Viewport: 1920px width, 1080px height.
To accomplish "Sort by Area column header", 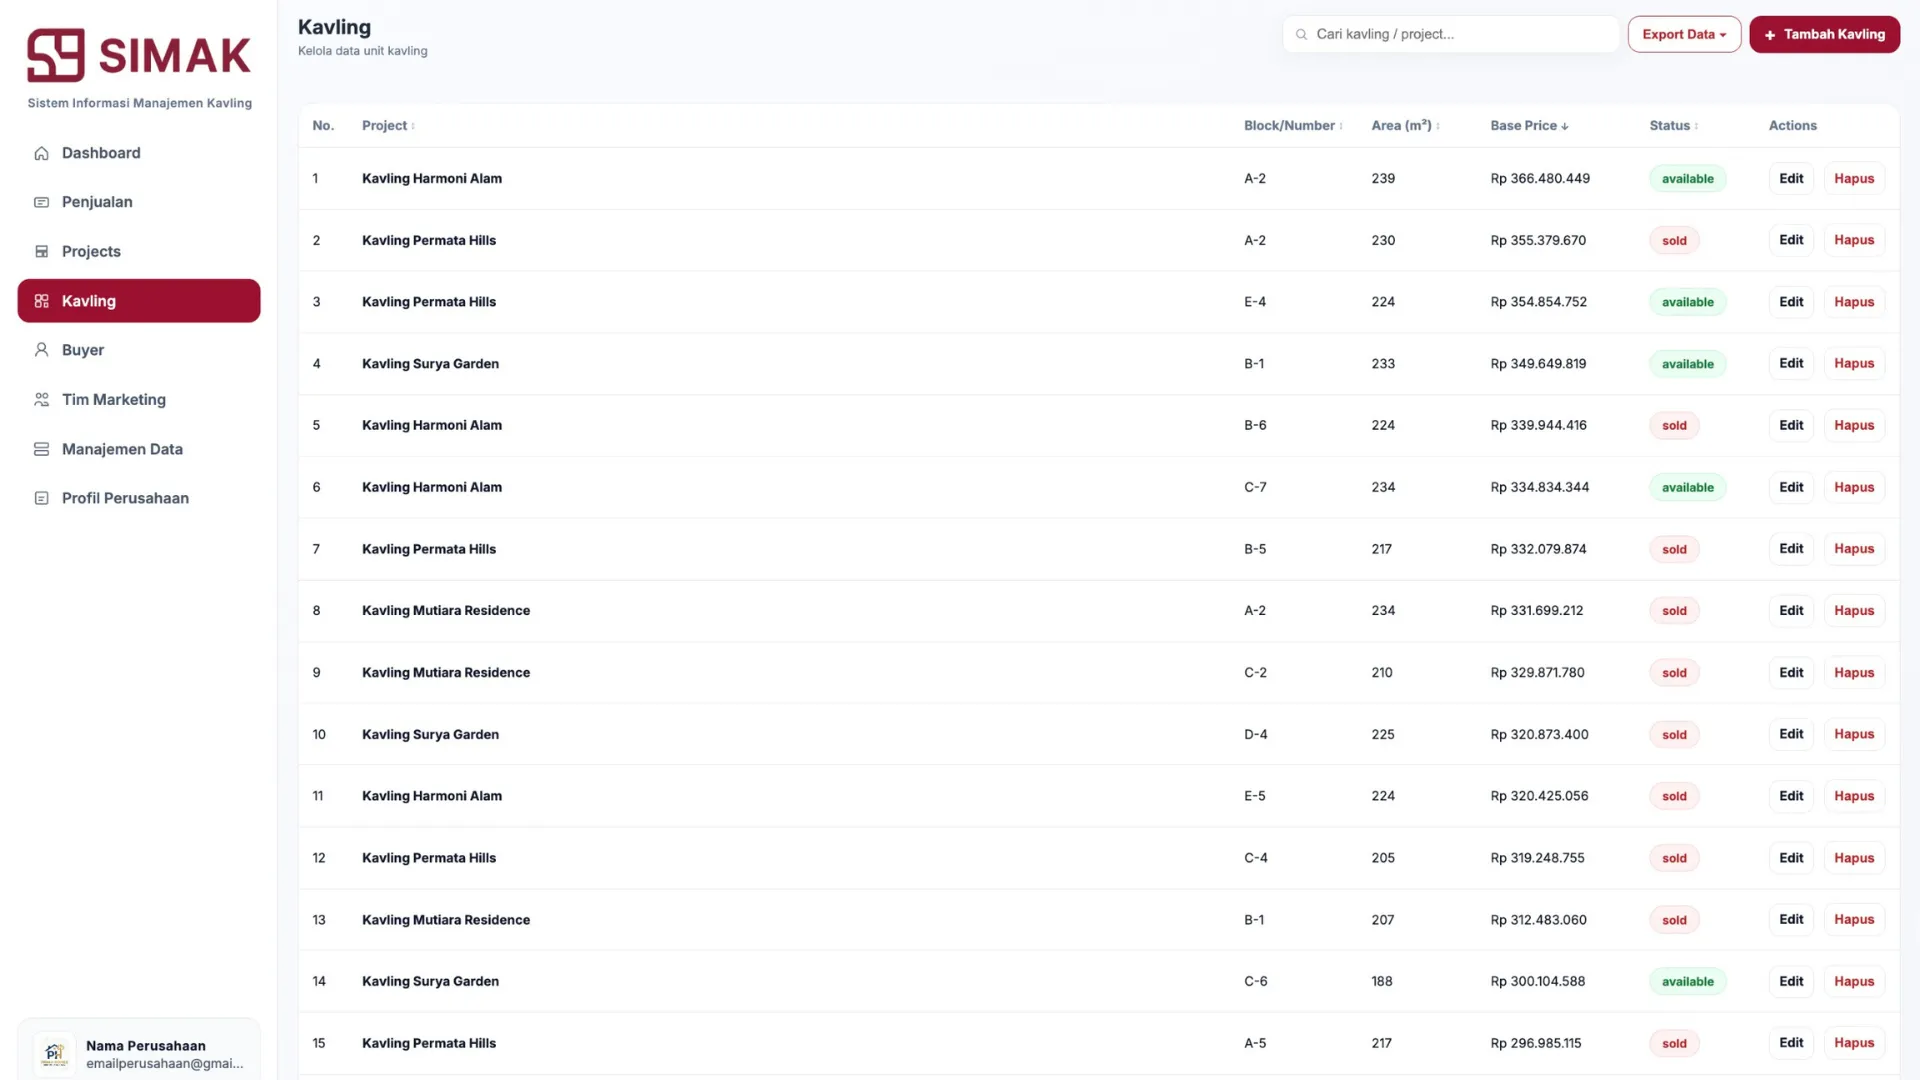I will click(x=1404, y=126).
